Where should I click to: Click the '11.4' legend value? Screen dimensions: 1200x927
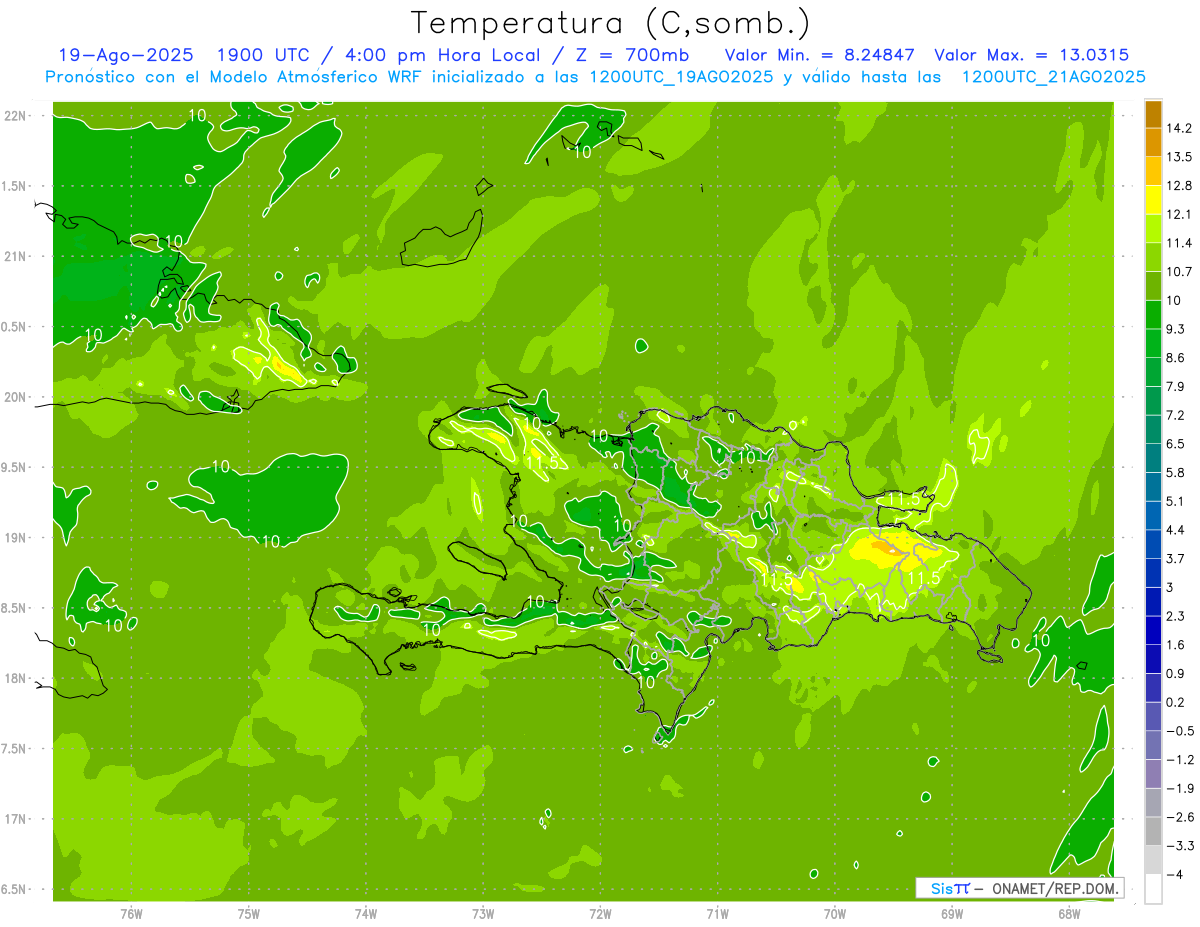[1180, 243]
